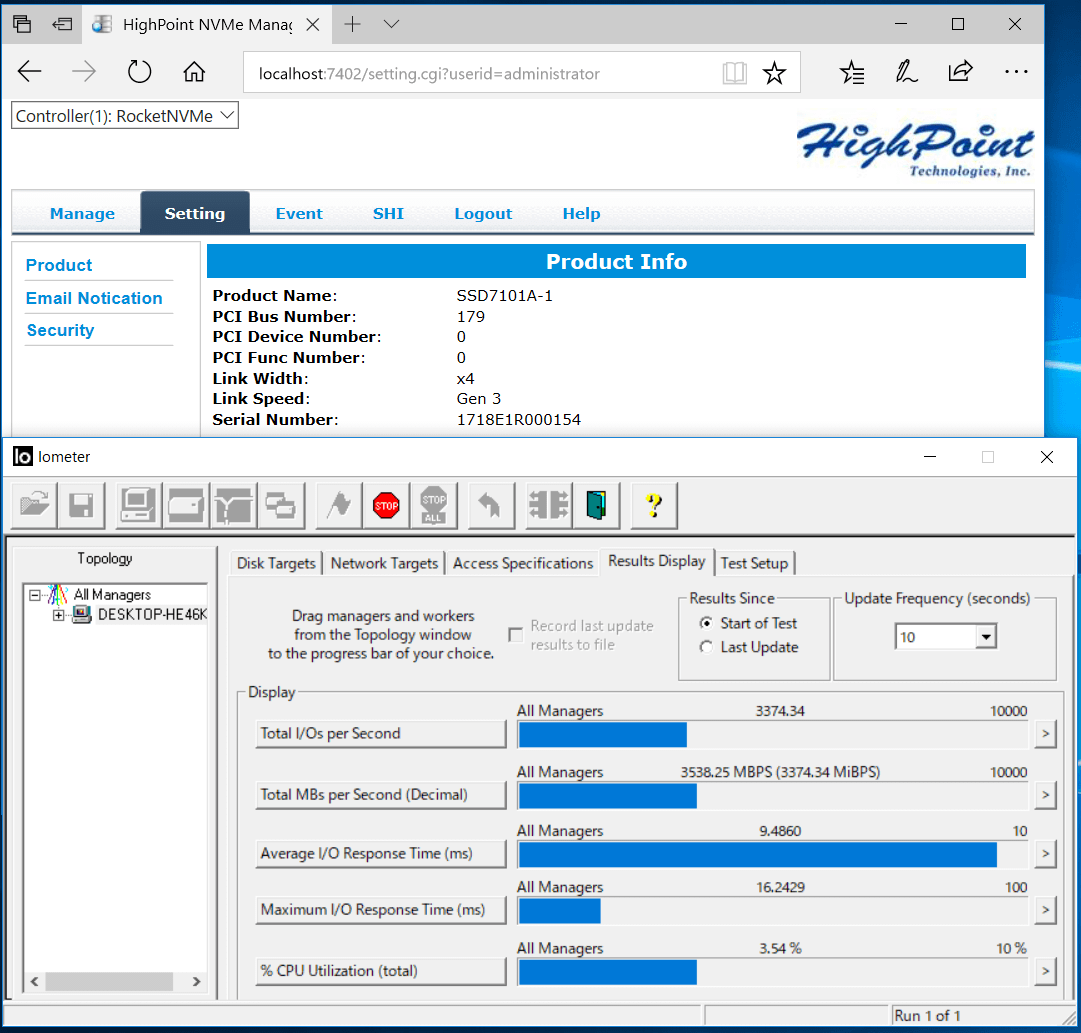Screen dimensions: 1081x1033
Task: Switch to the Disk Targets tab
Action: coord(276,563)
